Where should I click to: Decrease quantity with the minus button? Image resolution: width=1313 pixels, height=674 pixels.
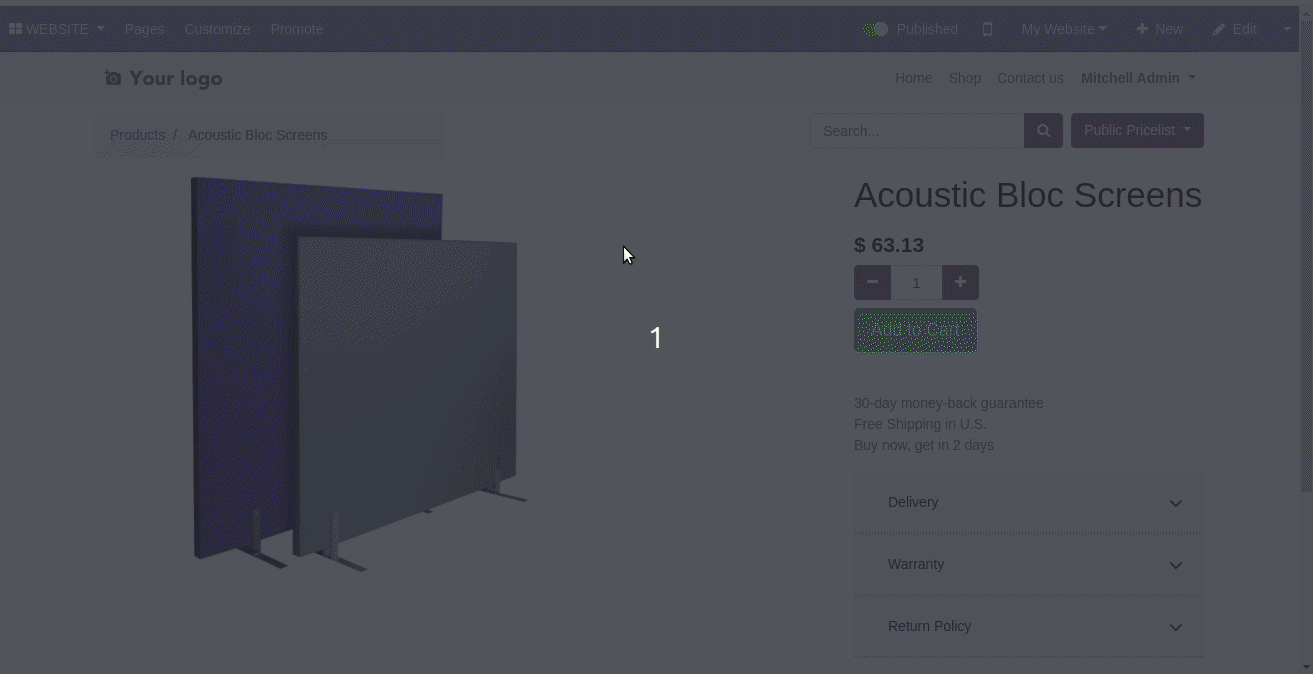[x=872, y=283]
